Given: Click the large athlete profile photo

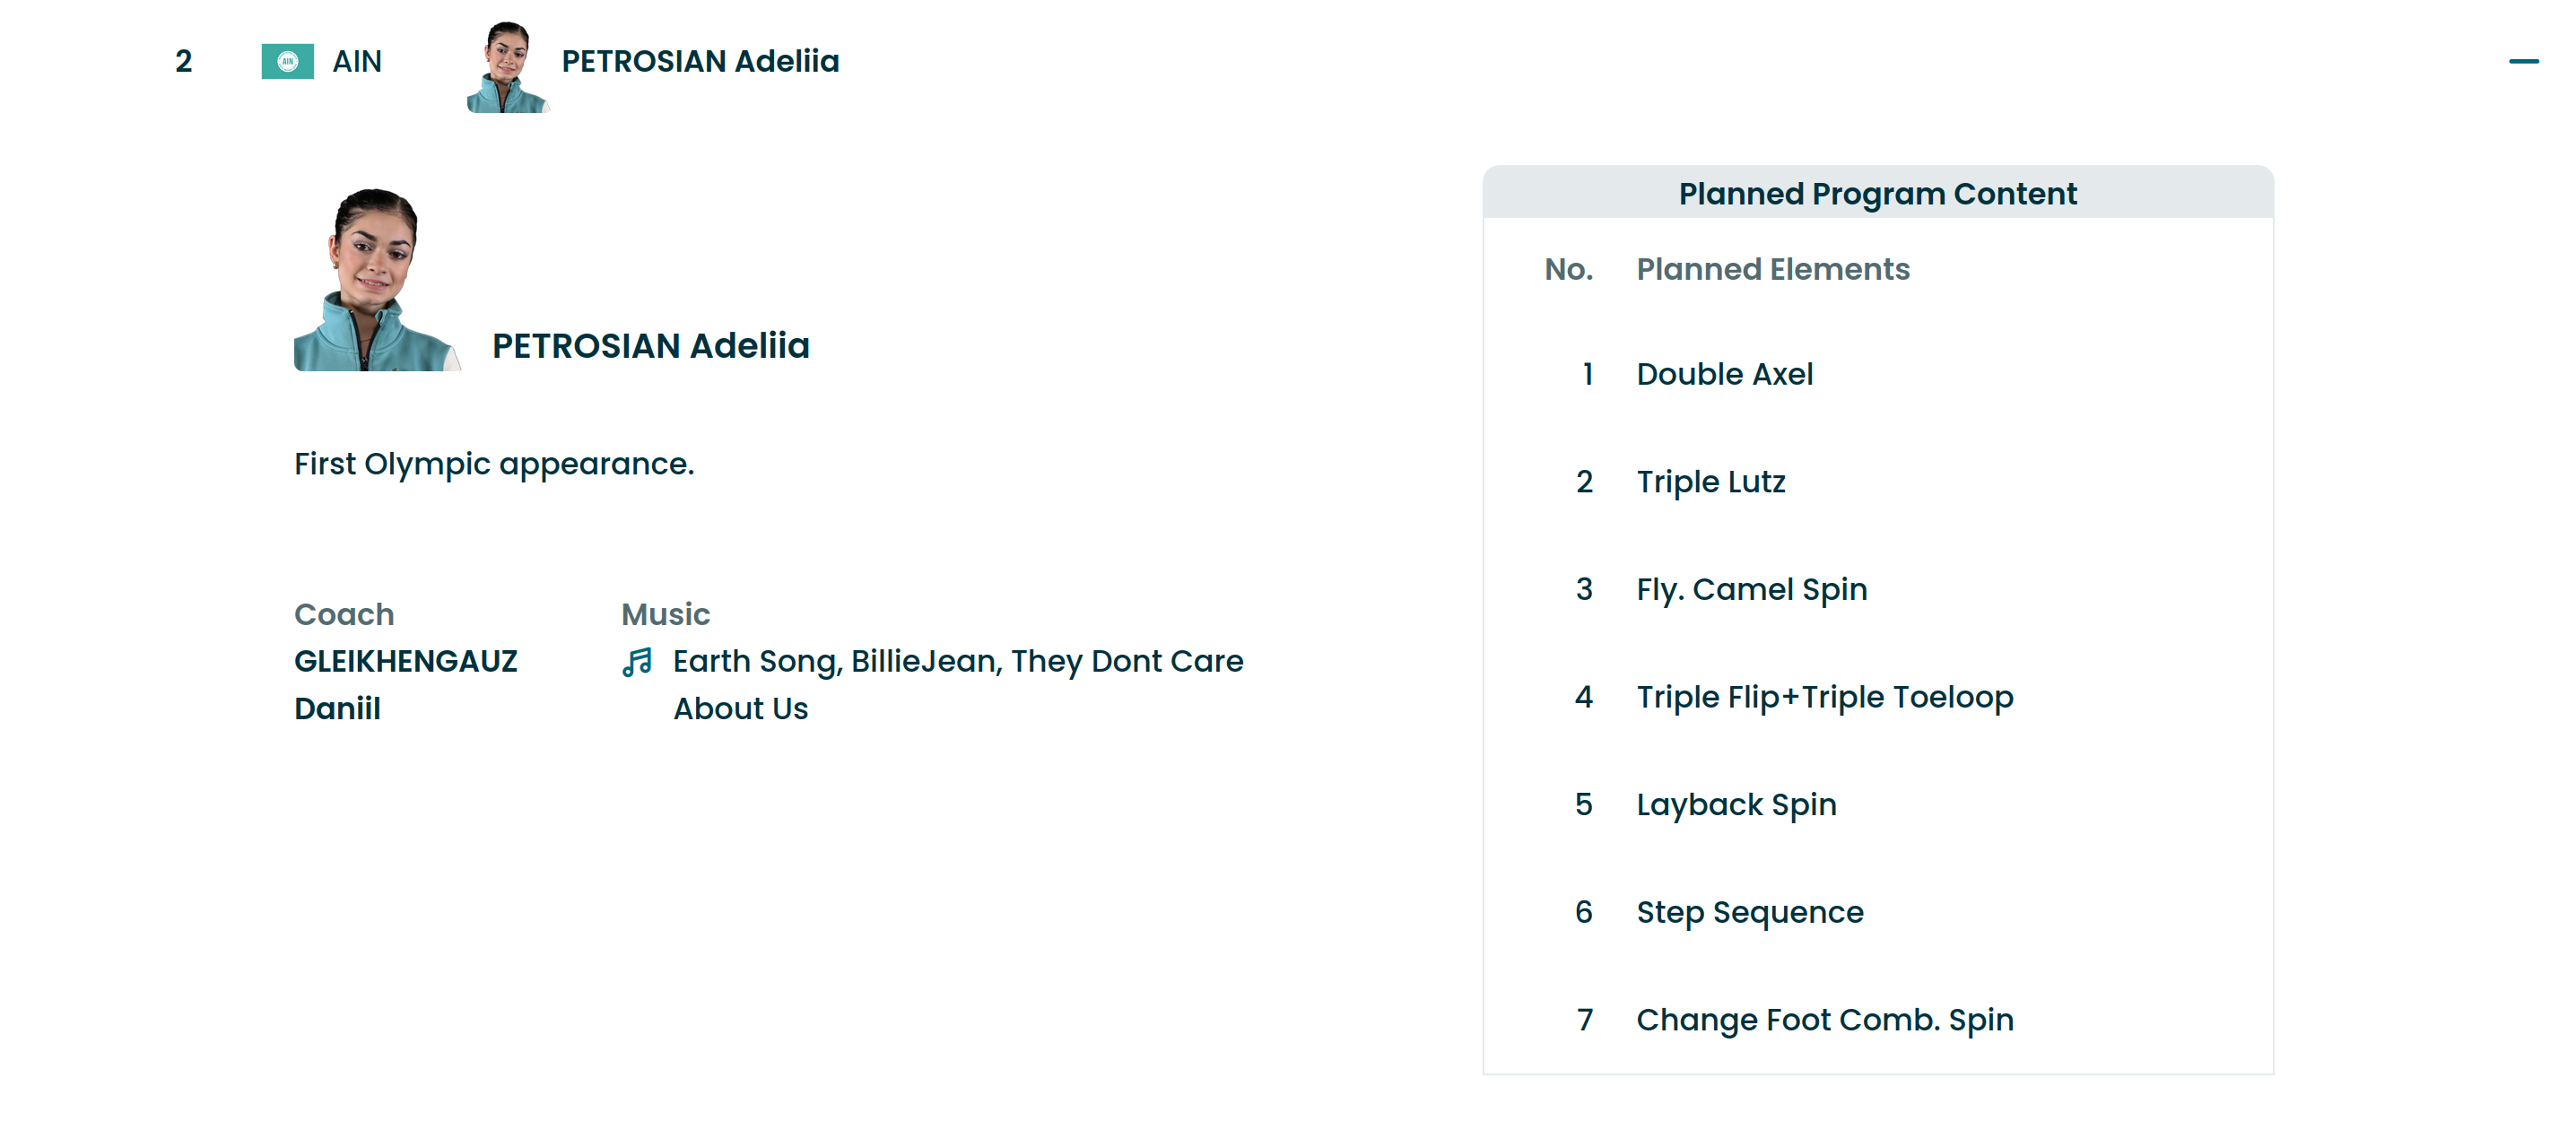Looking at the screenshot, I should click(x=375, y=280).
